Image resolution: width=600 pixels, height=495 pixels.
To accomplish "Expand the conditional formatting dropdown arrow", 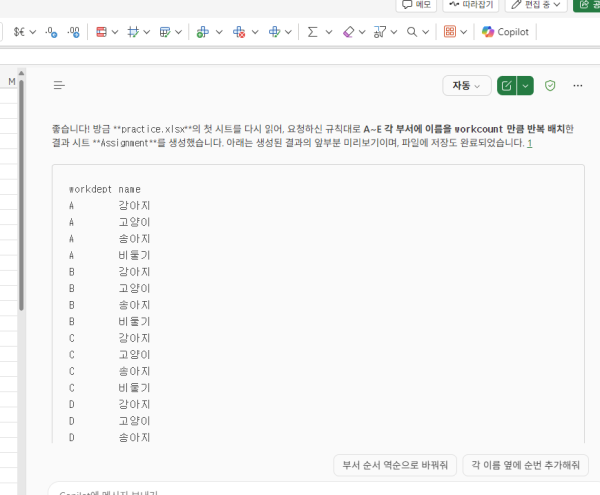I will [x=115, y=32].
